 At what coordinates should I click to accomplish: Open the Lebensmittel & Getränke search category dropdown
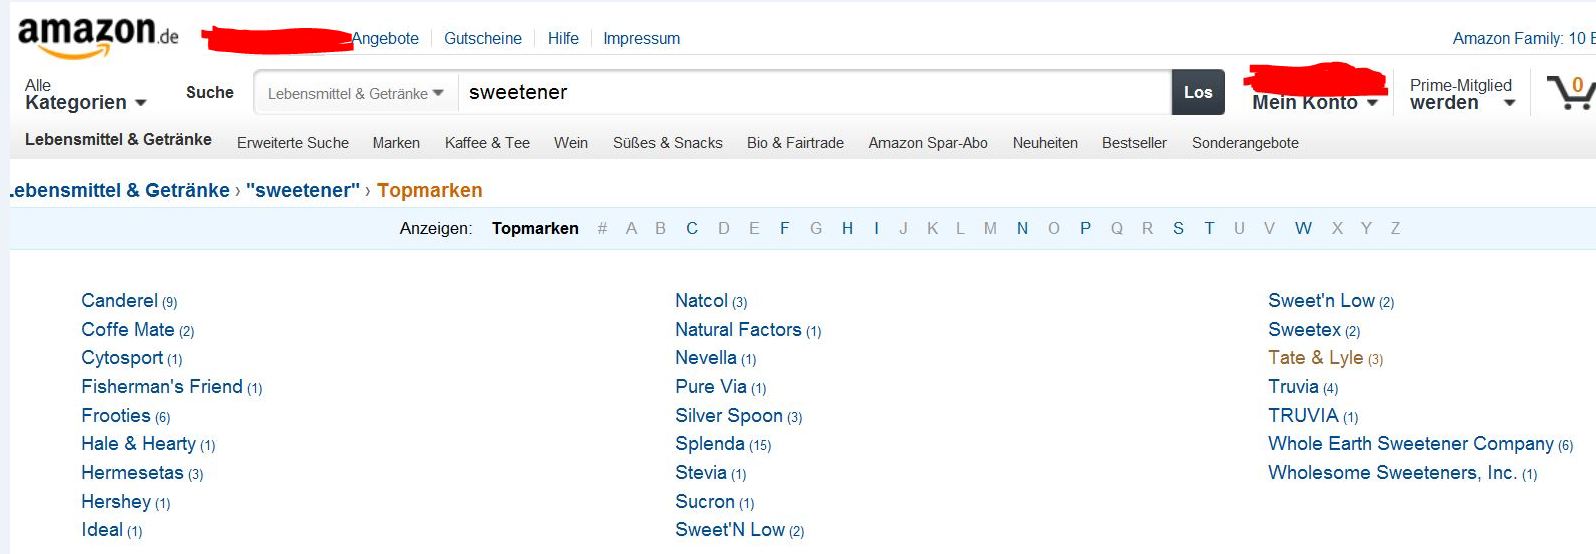(x=355, y=93)
